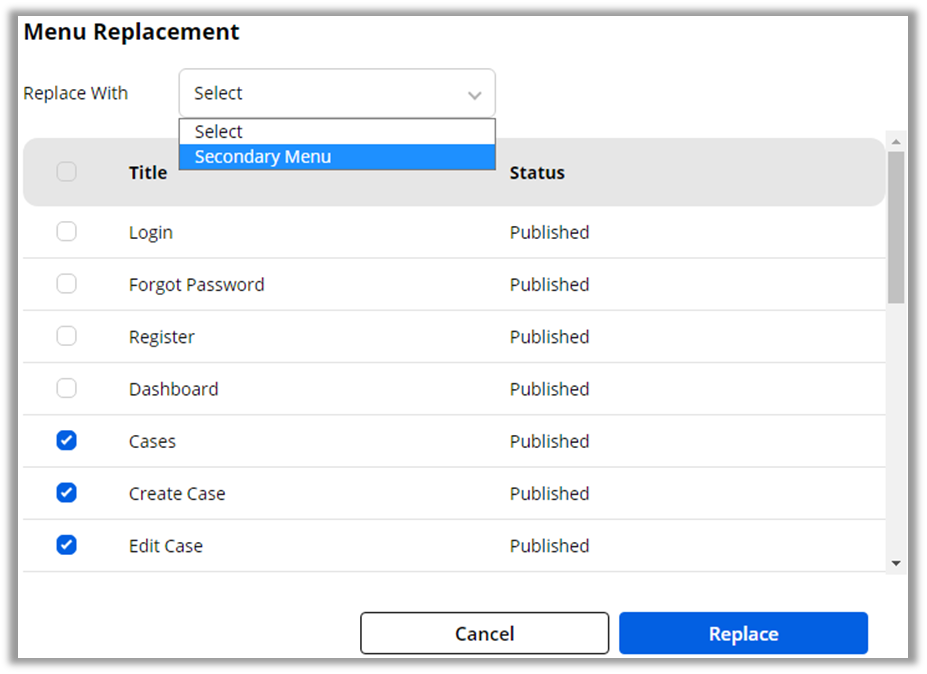Check the Login row checkbox
This screenshot has width=927, height=674.
pyautogui.click(x=66, y=232)
